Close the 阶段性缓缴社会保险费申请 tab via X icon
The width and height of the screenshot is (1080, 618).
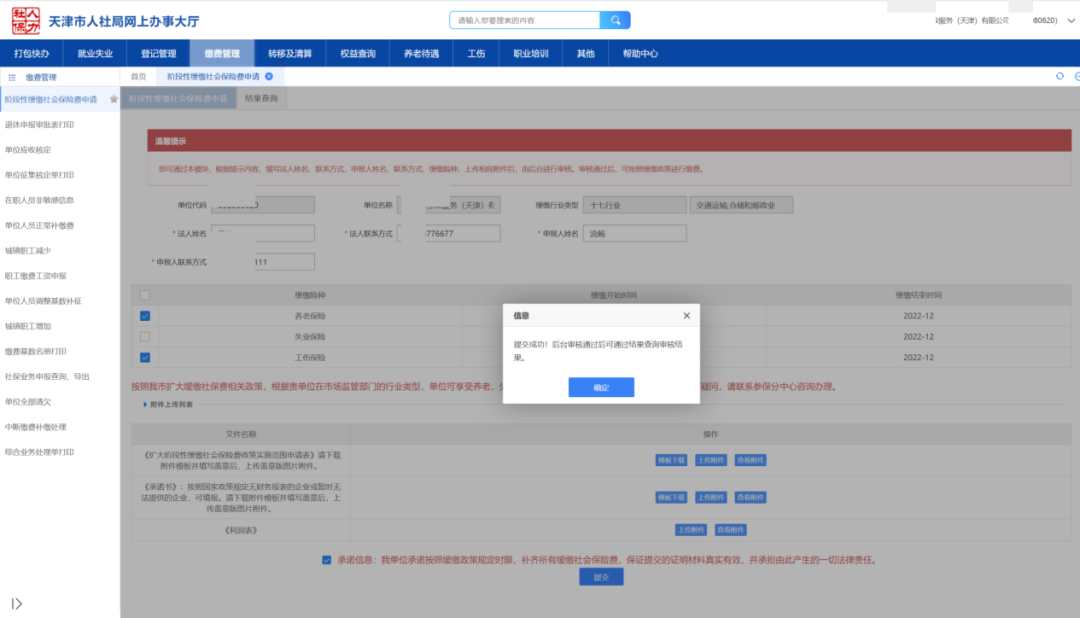[269, 76]
